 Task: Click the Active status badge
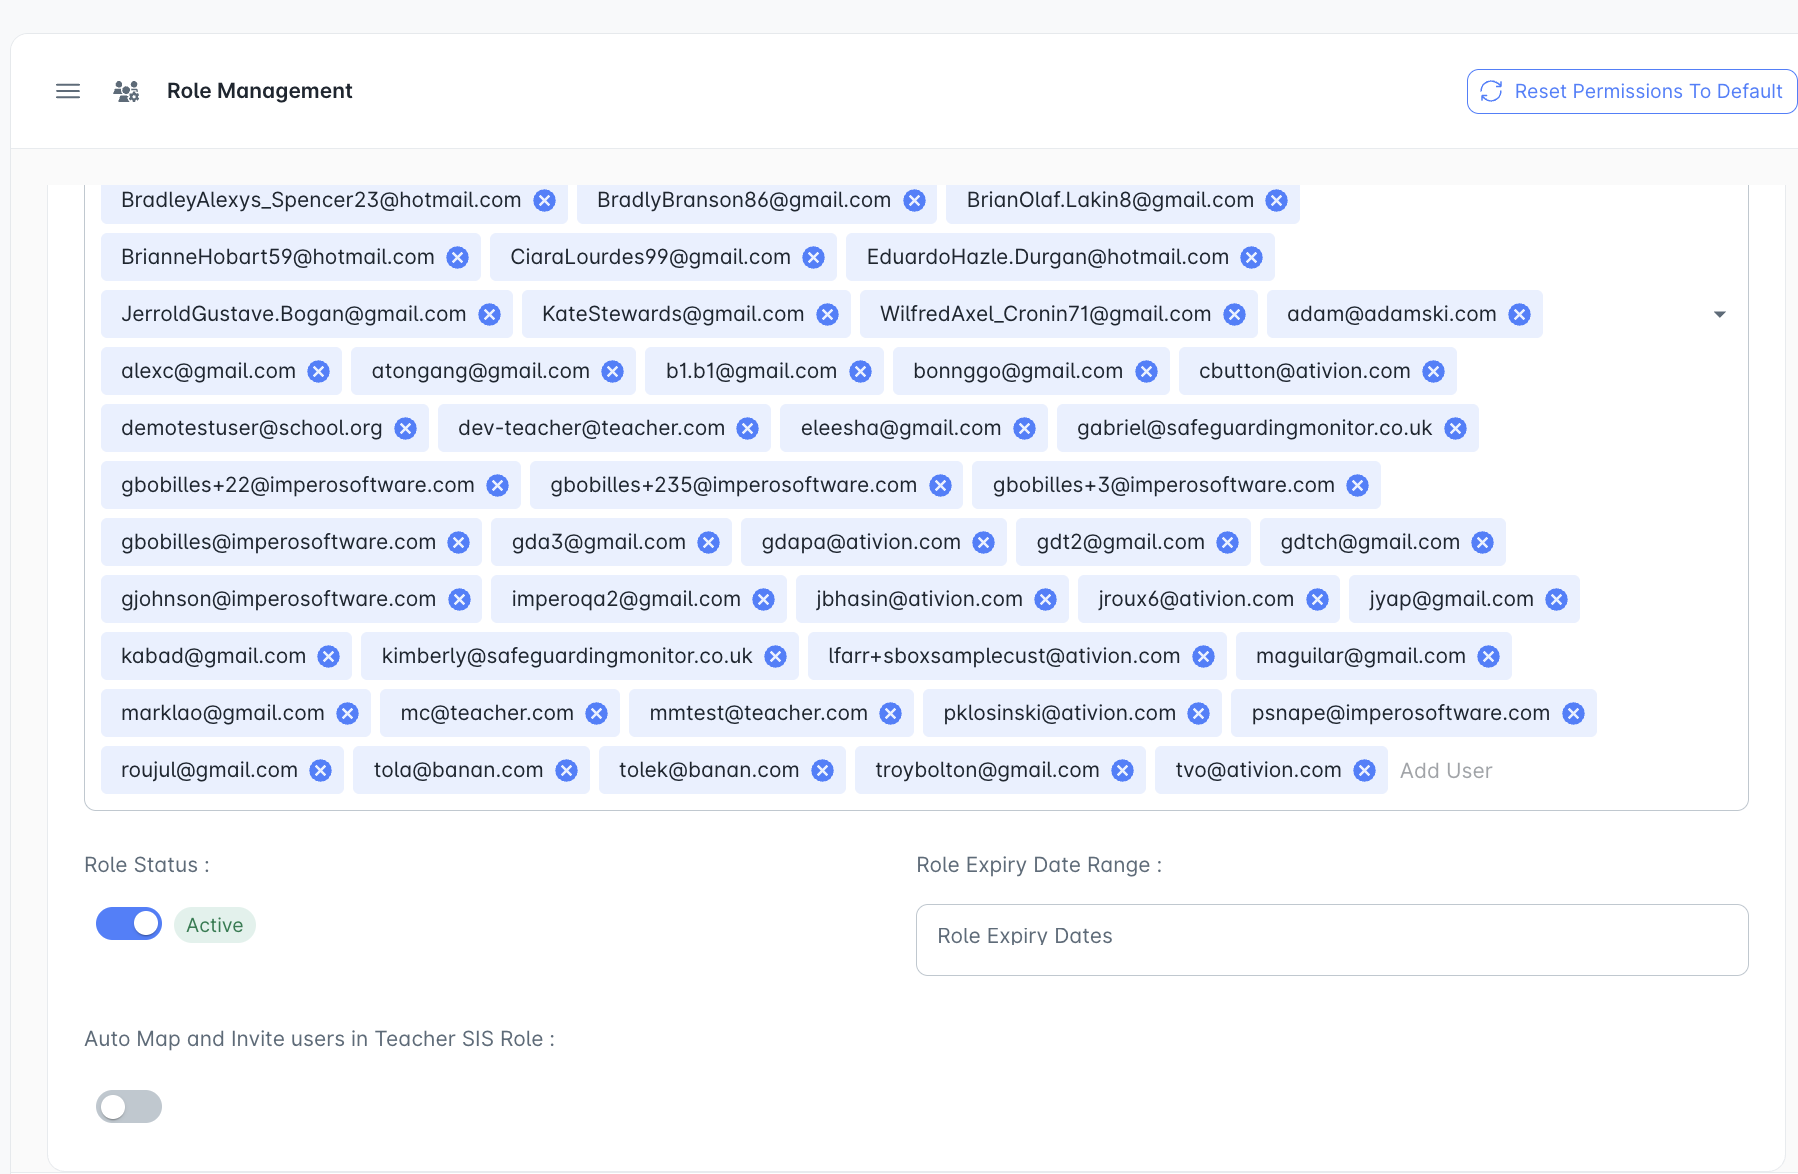point(215,925)
